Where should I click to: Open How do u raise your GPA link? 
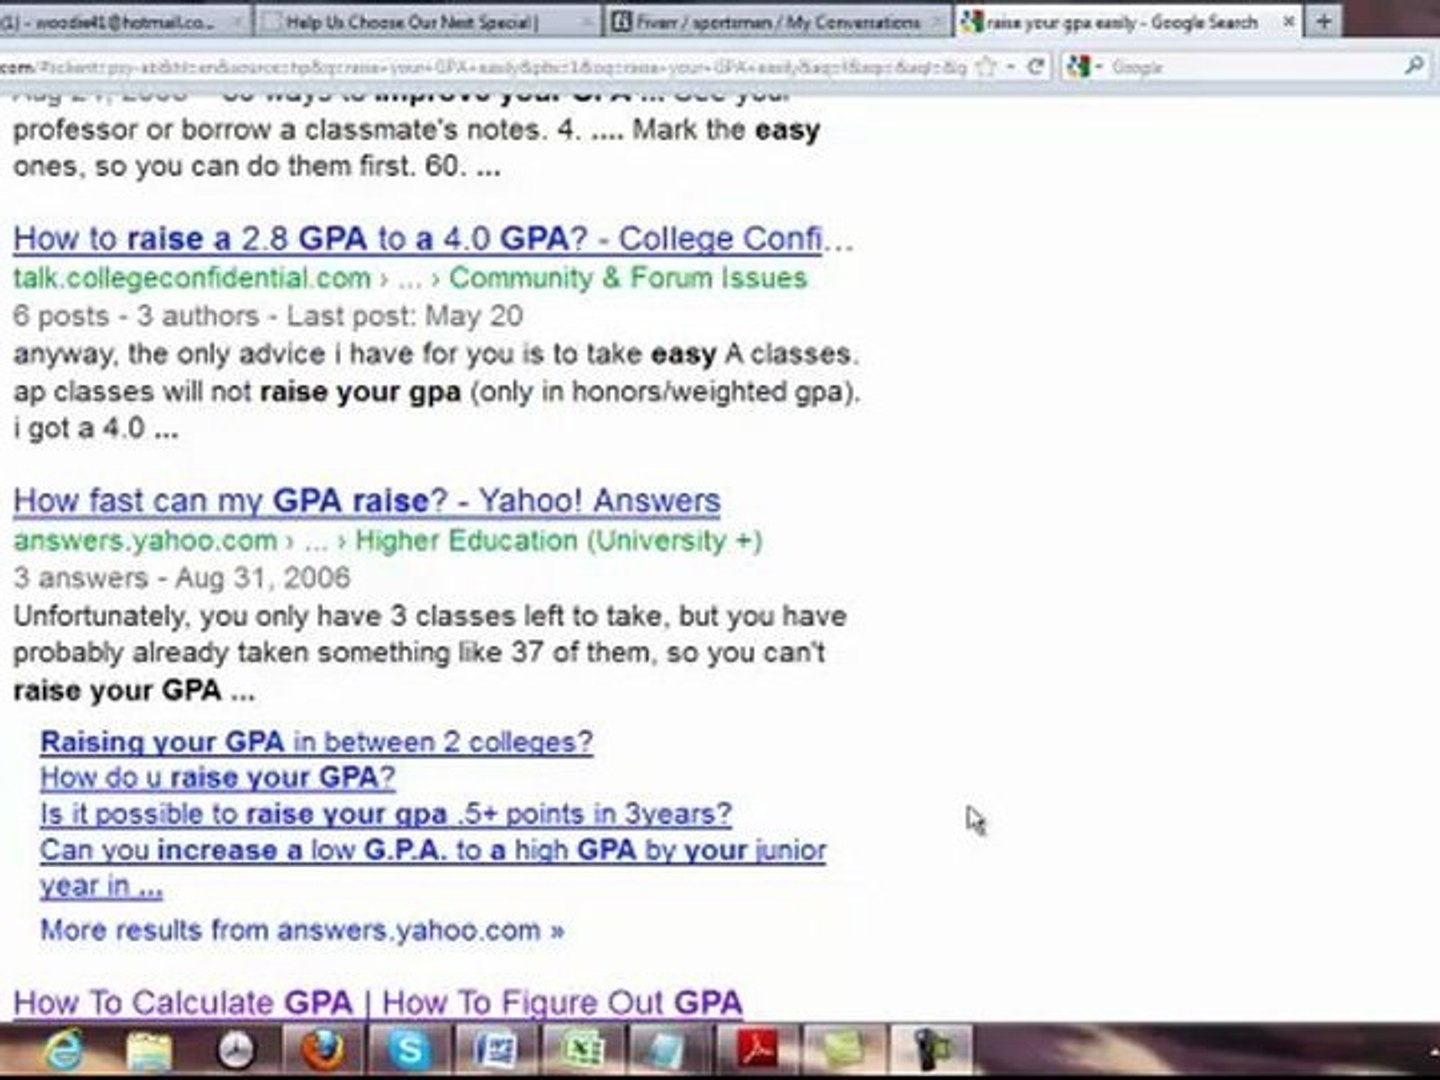pyautogui.click(x=218, y=777)
